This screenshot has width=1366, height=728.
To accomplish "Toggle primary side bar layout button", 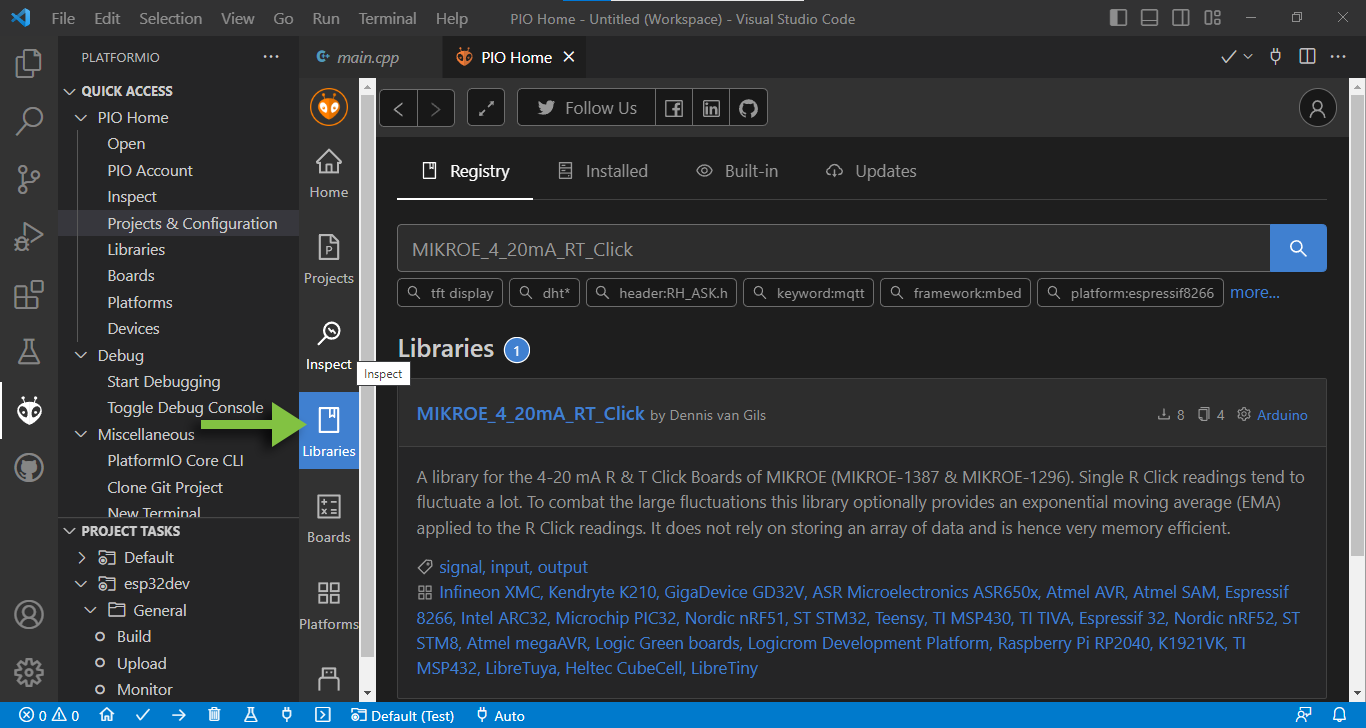I will click(x=1119, y=18).
